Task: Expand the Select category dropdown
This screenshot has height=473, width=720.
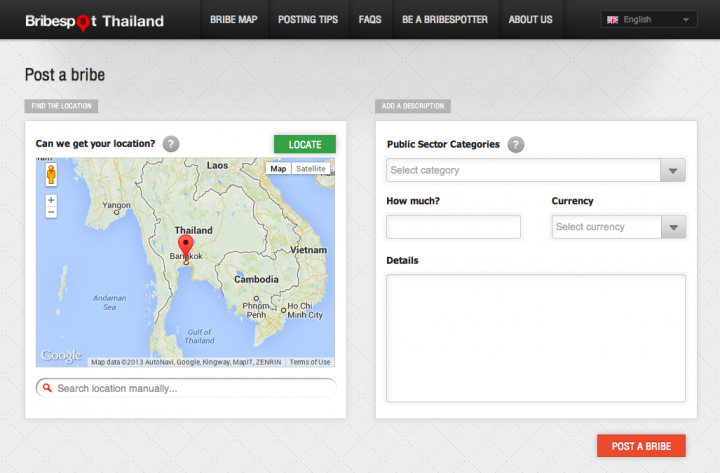Action: click(535, 170)
